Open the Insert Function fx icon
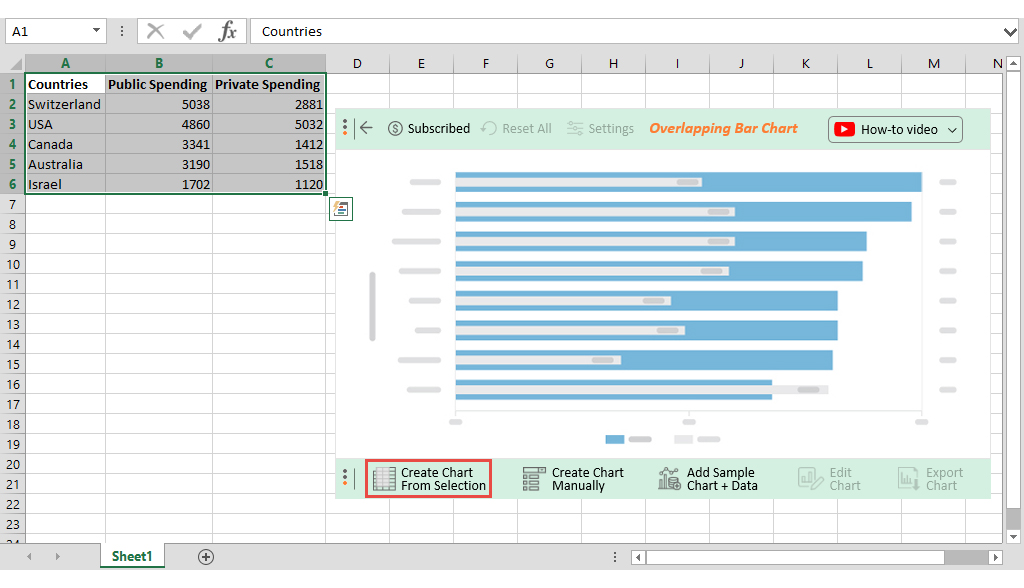1024x588 pixels. point(228,30)
